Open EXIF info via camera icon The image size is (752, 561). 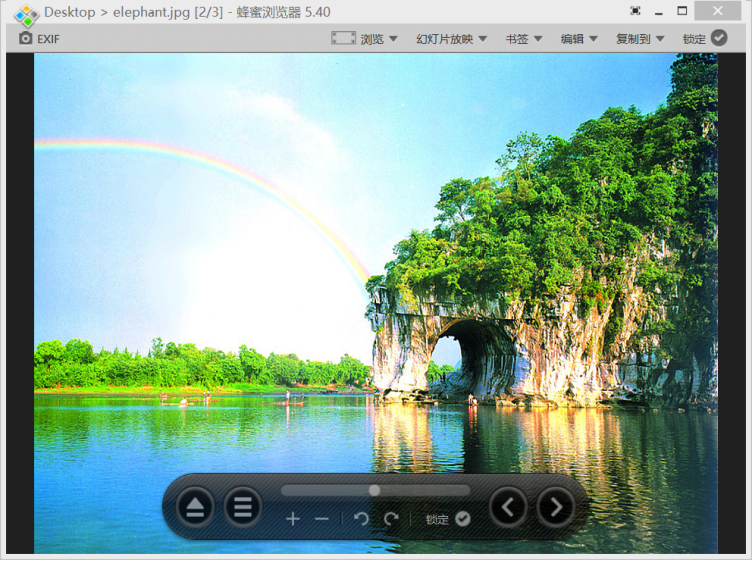[25, 38]
